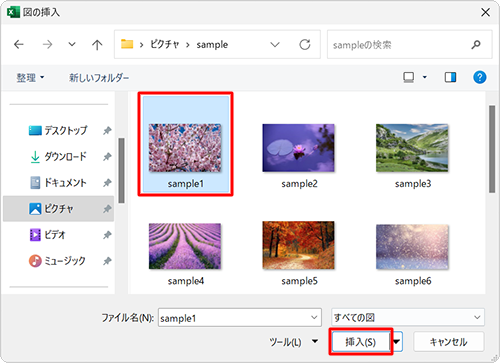This screenshot has height=363, width=500.
Task: Go up one folder level
Action: click(x=97, y=44)
